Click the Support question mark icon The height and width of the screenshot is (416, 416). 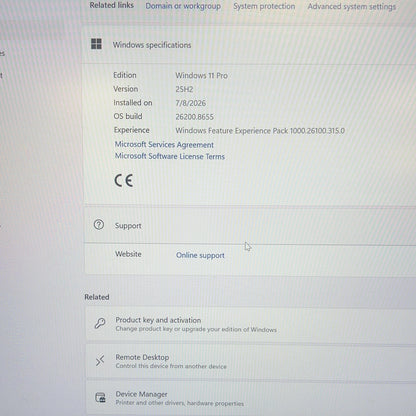point(99,225)
